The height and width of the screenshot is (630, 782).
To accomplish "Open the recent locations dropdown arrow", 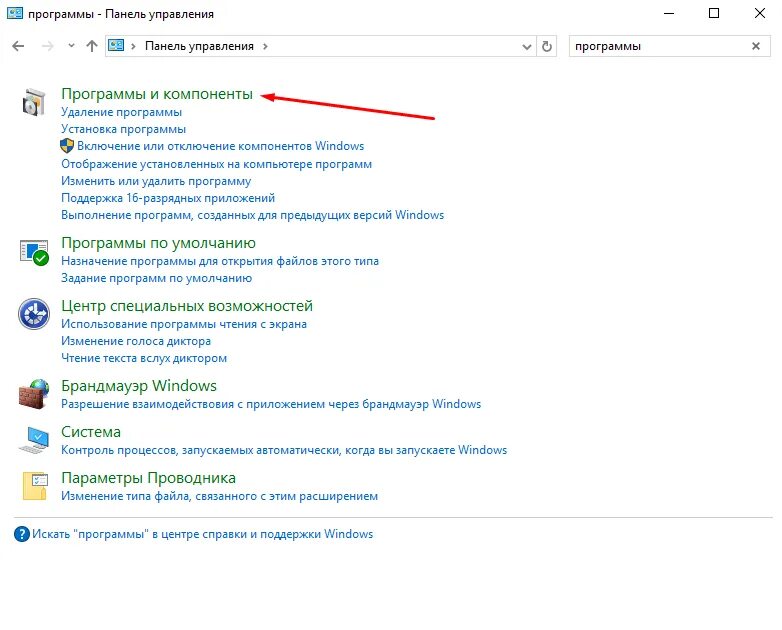I will point(71,46).
